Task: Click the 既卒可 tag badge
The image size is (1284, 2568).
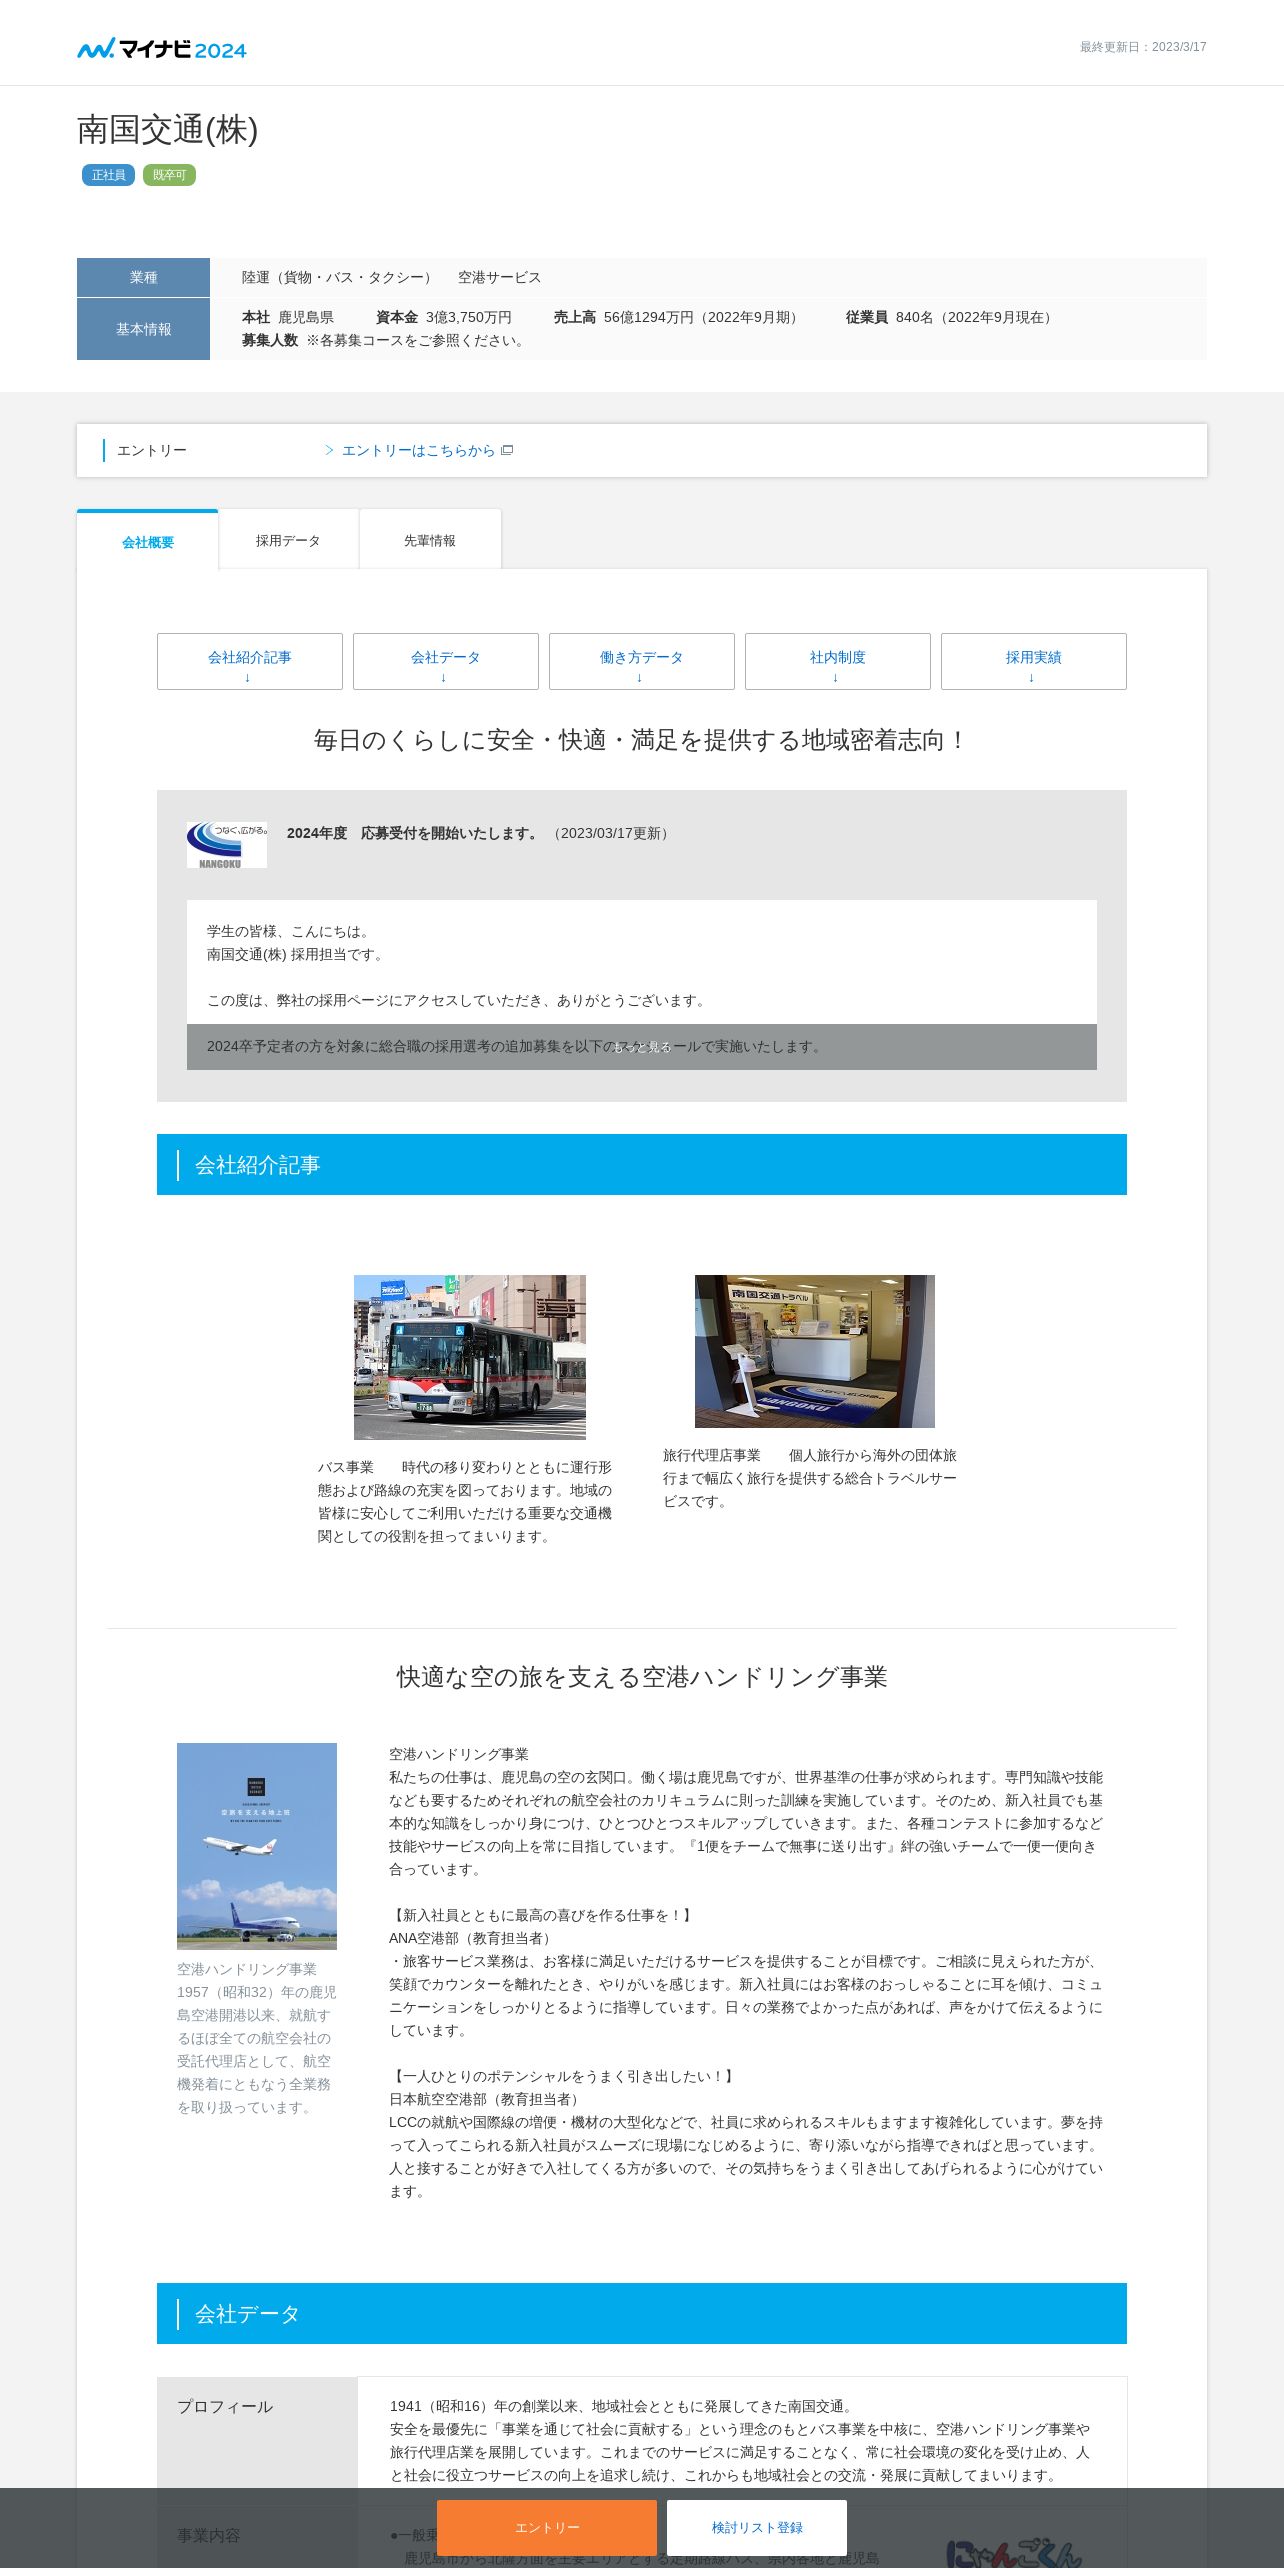Action: (x=169, y=175)
